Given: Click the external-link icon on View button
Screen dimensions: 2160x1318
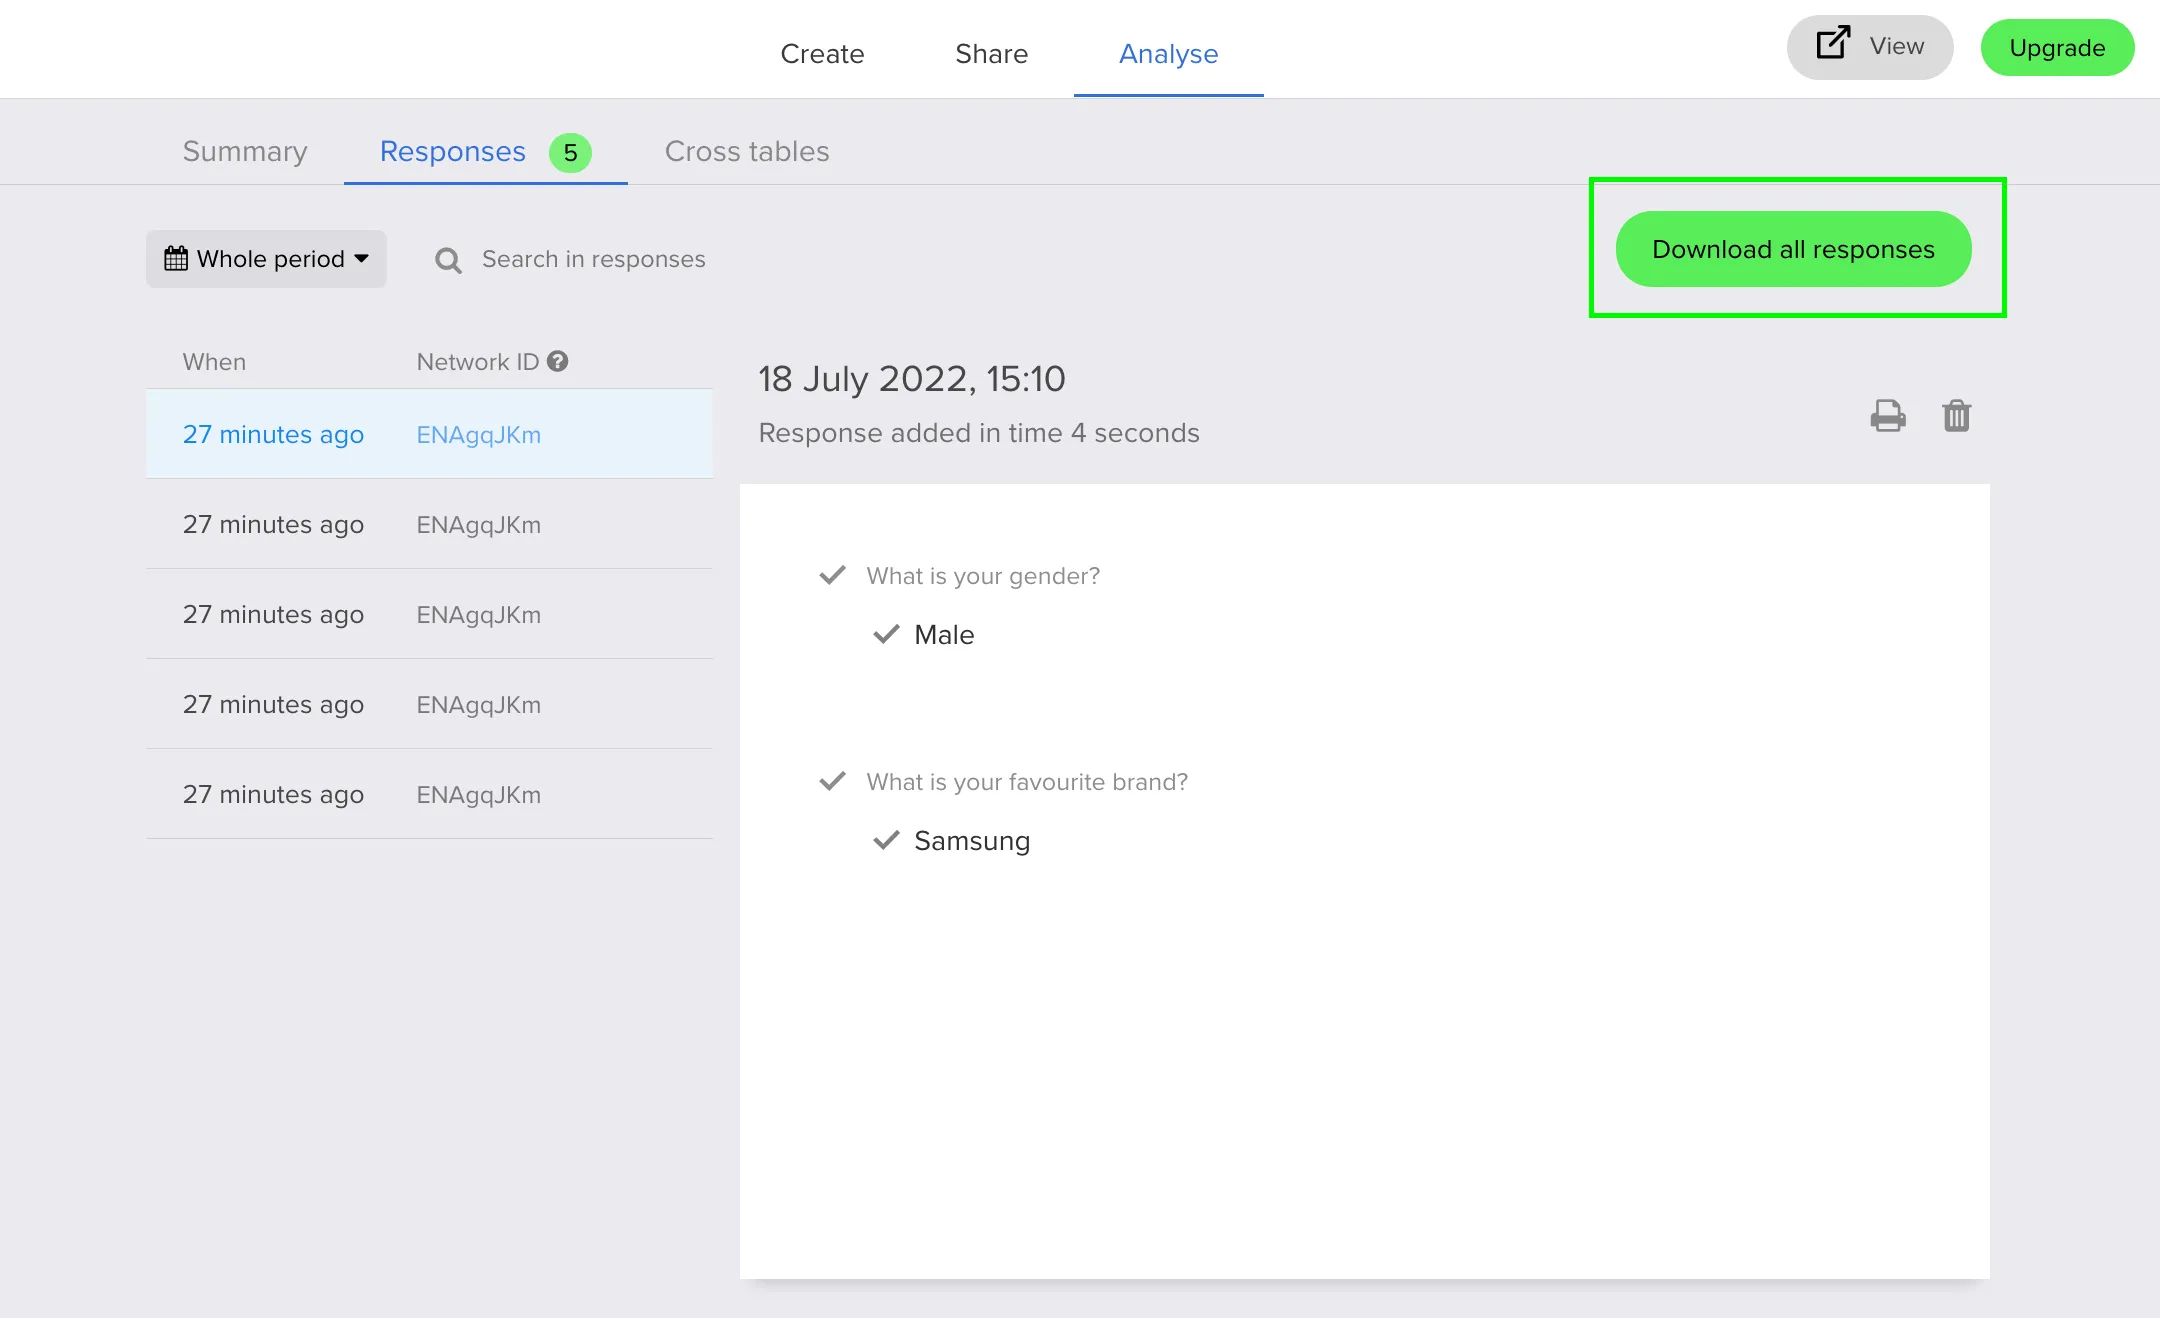Looking at the screenshot, I should point(1833,44).
